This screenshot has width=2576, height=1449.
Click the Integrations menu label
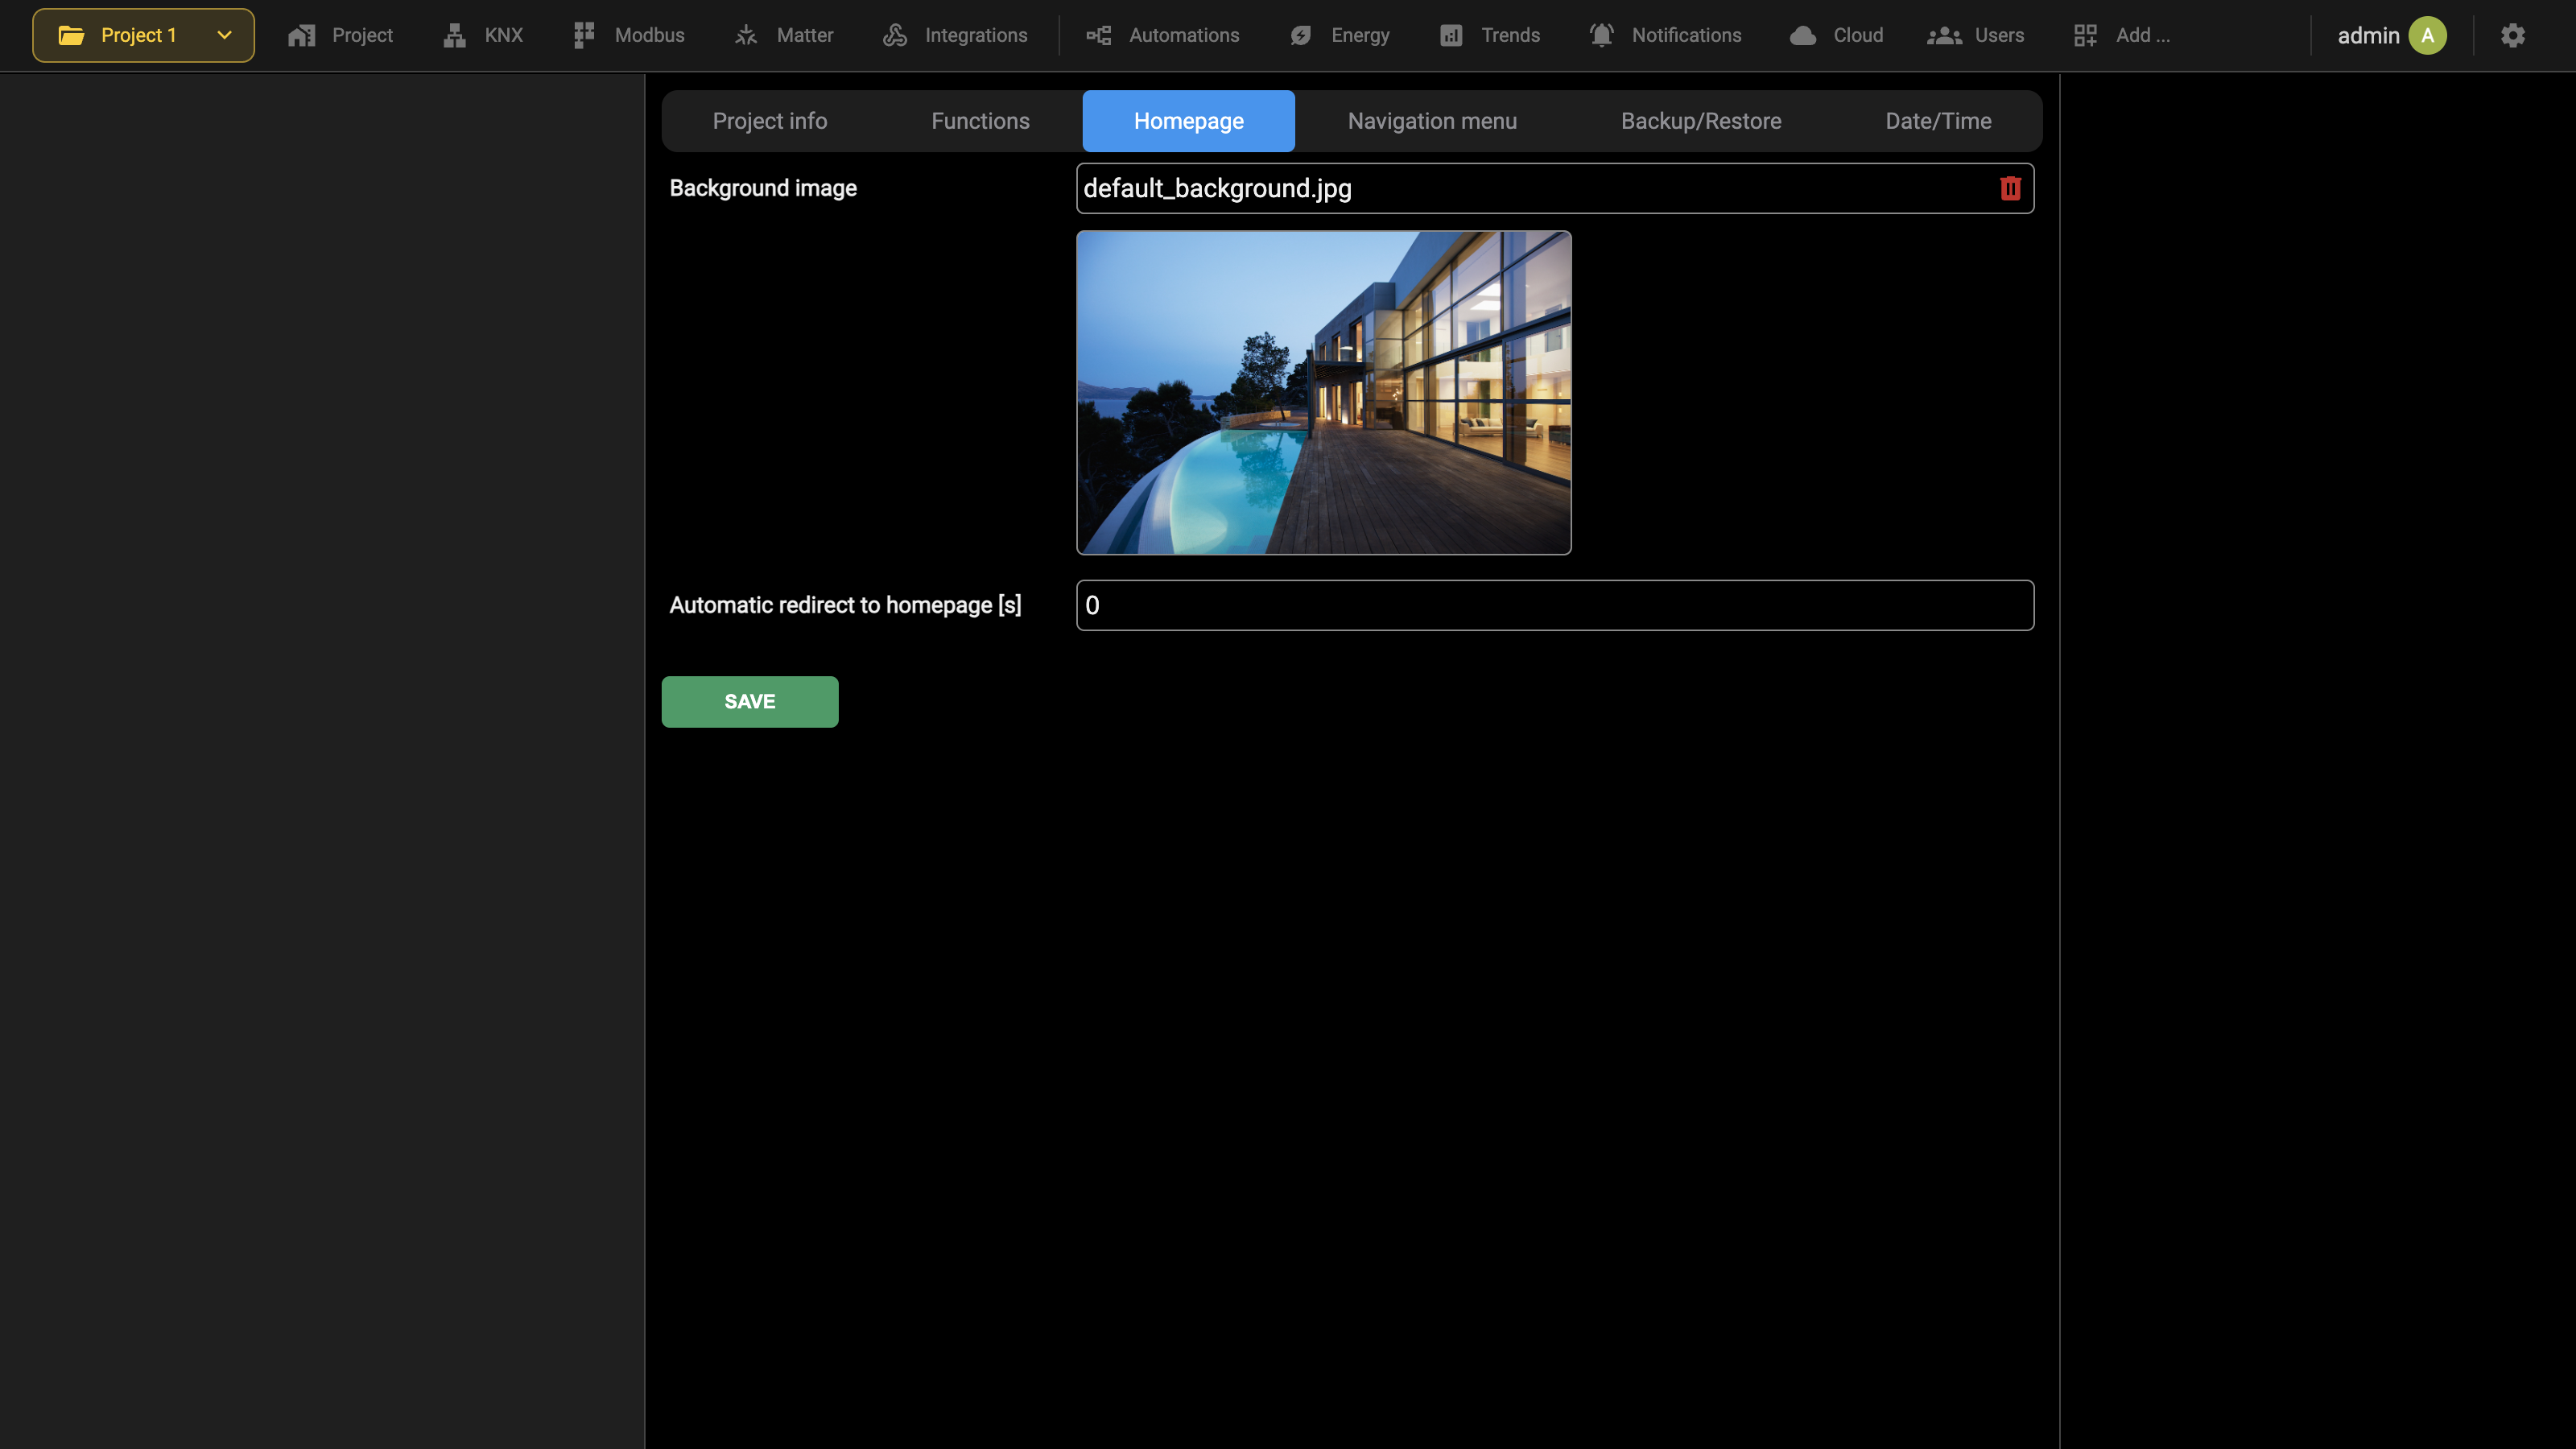click(976, 35)
